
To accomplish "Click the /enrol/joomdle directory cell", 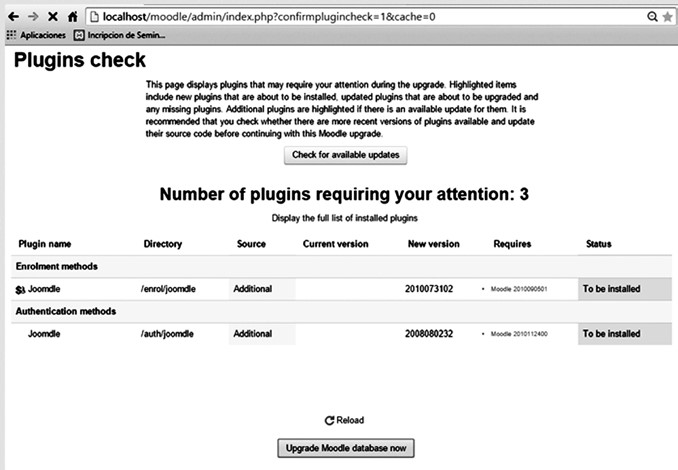I will click(x=168, y=289).
